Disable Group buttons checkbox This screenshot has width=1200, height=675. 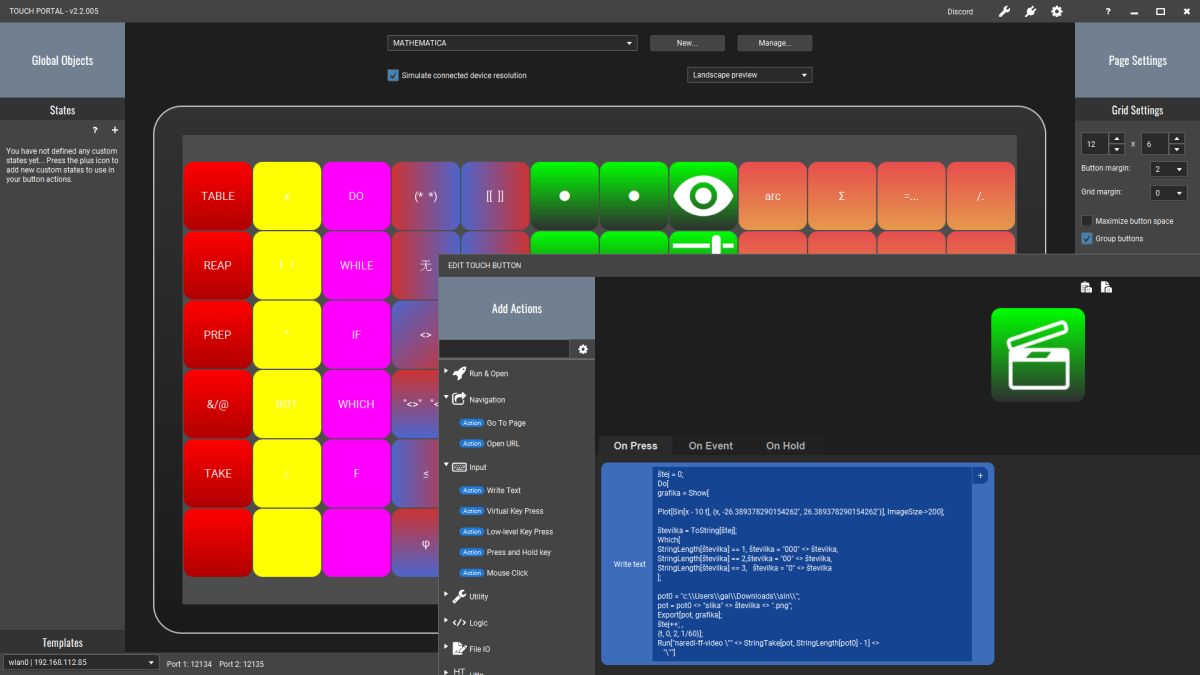[x=1087, y=239]
